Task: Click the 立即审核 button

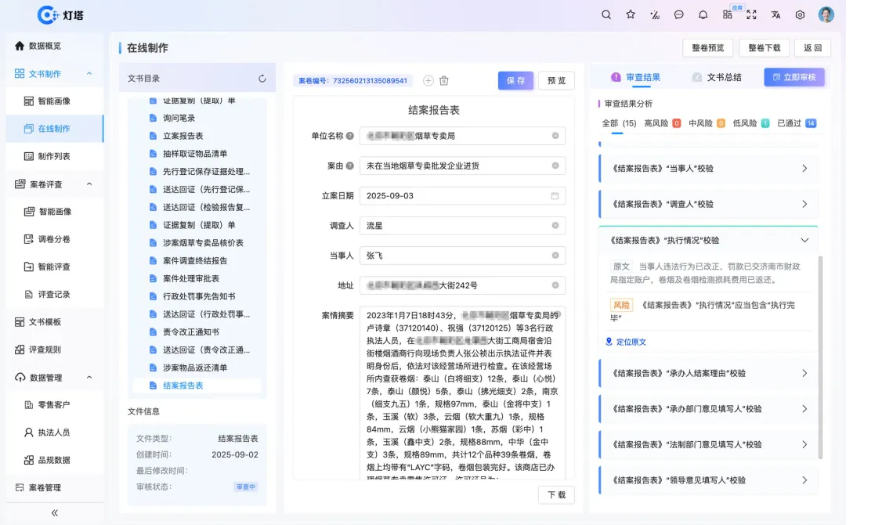Action: click(x=794, y=77)
